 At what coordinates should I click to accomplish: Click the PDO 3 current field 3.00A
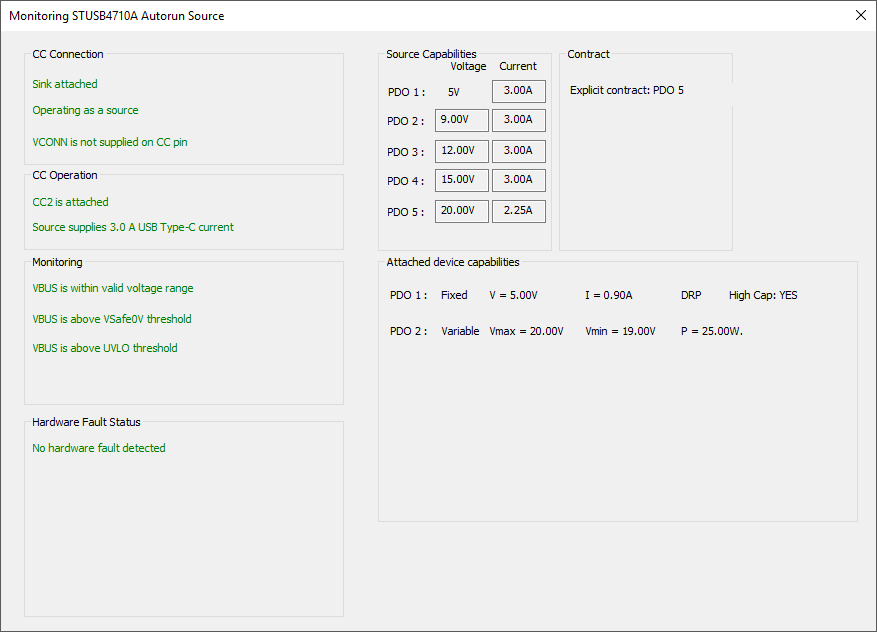click(x=518, y=151)
